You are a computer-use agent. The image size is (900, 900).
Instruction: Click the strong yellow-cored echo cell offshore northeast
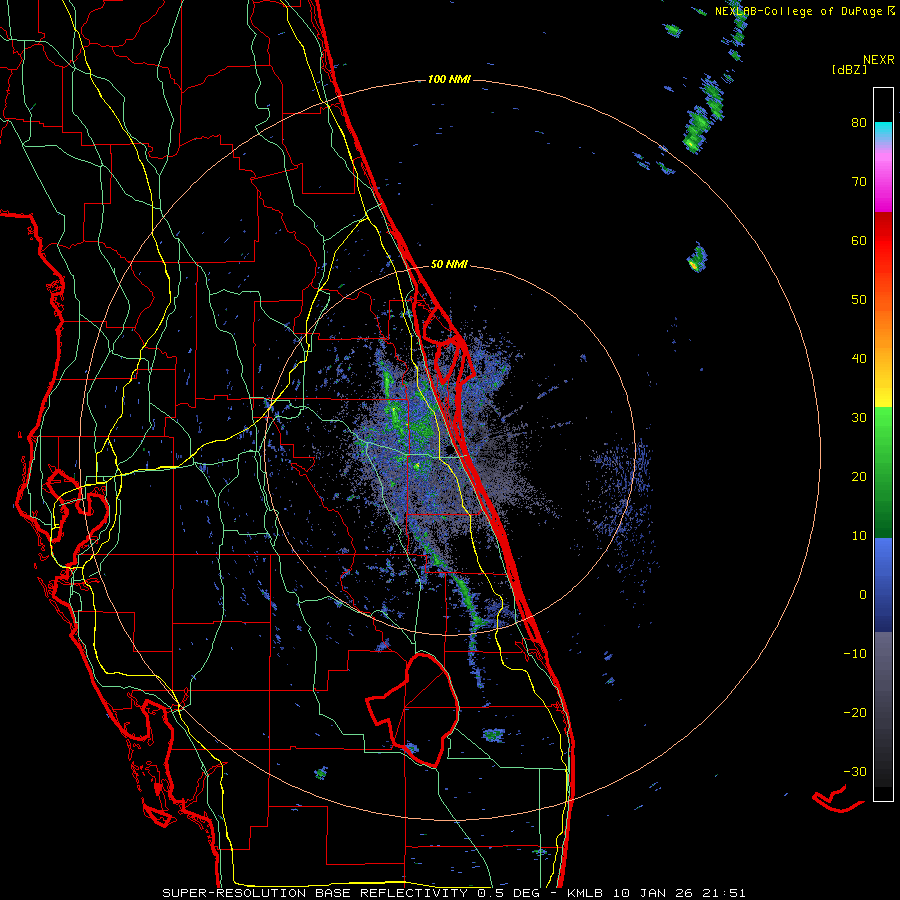click(697, 258)
